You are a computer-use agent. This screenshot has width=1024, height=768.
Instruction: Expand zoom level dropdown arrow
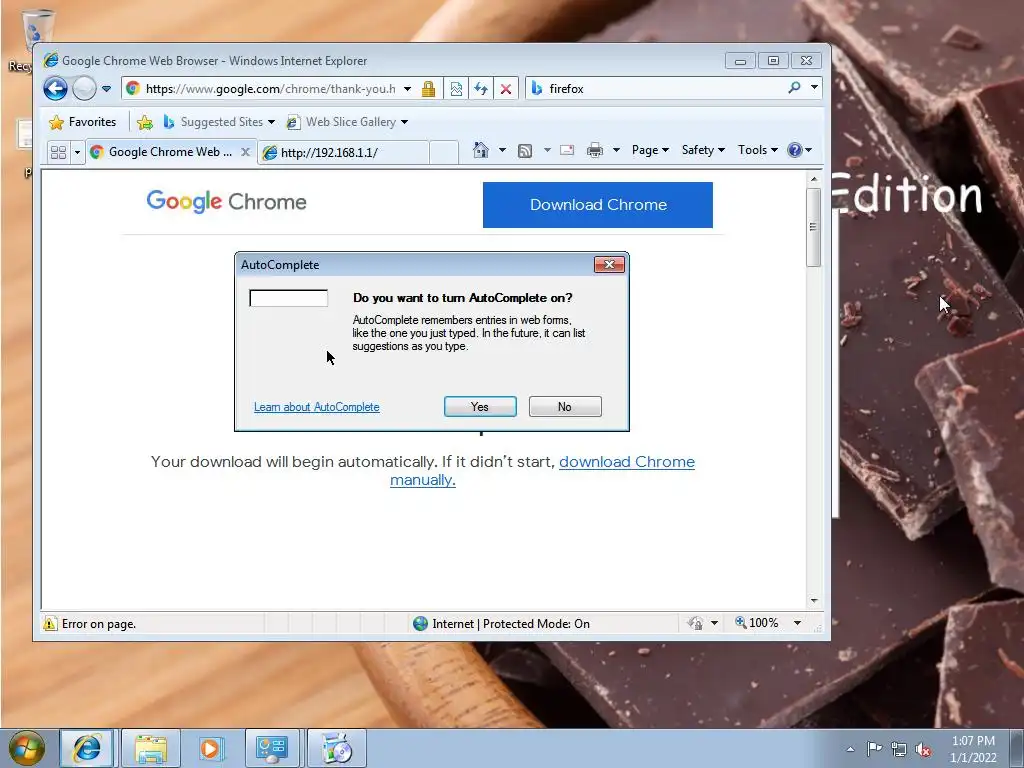pos(797,623)
